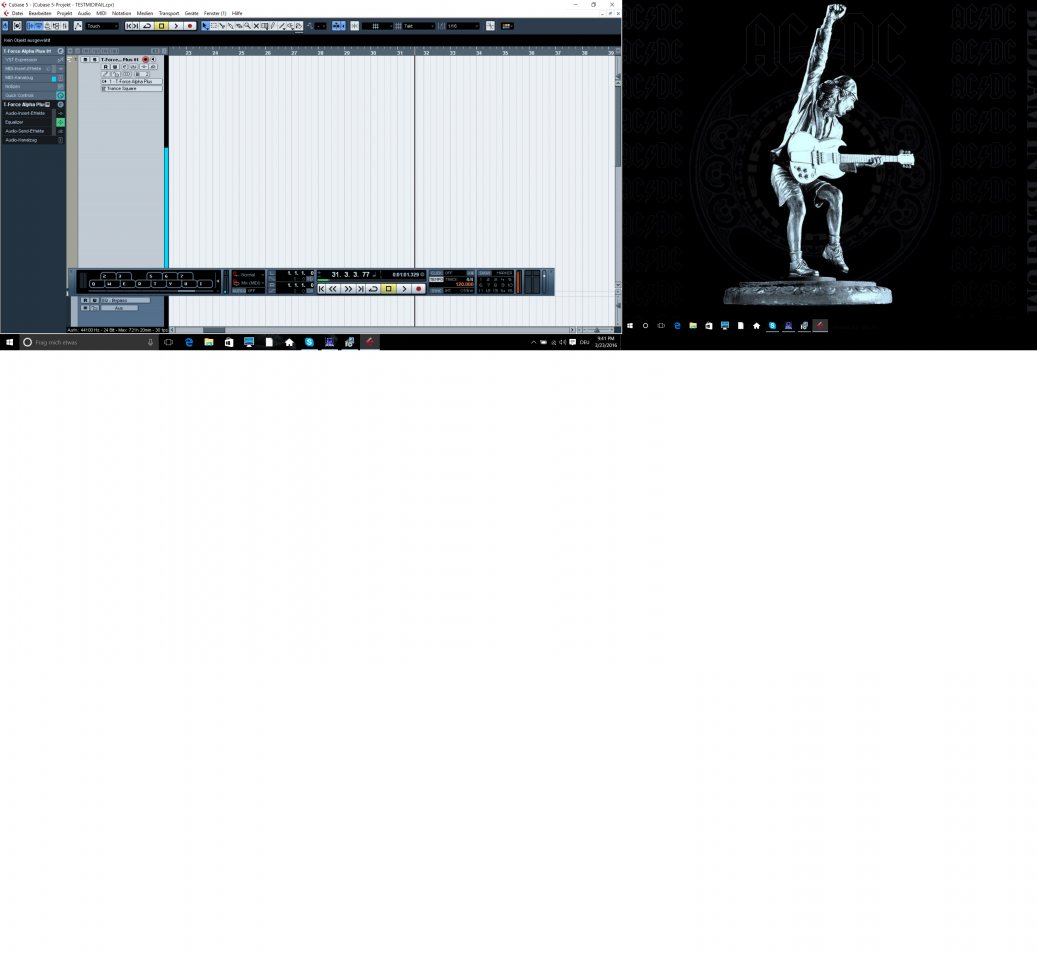Click transport panel Record button
Image resolution: width=1037 pixels, height=960 pixels.
pos(419,289)
